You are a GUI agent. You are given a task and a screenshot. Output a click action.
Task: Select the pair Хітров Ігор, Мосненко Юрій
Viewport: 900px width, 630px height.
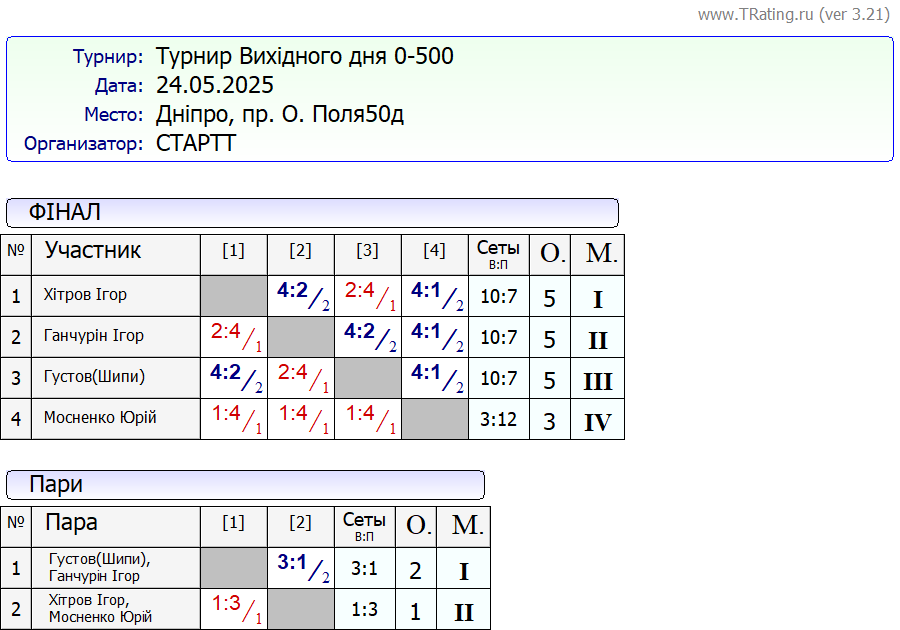[x=99, y=608]
